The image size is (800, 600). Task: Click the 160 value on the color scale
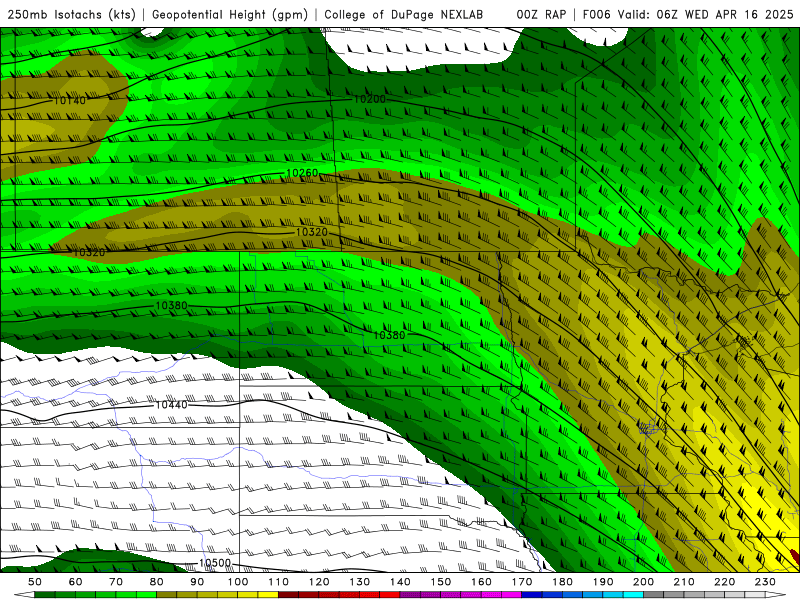pos(481,582)
